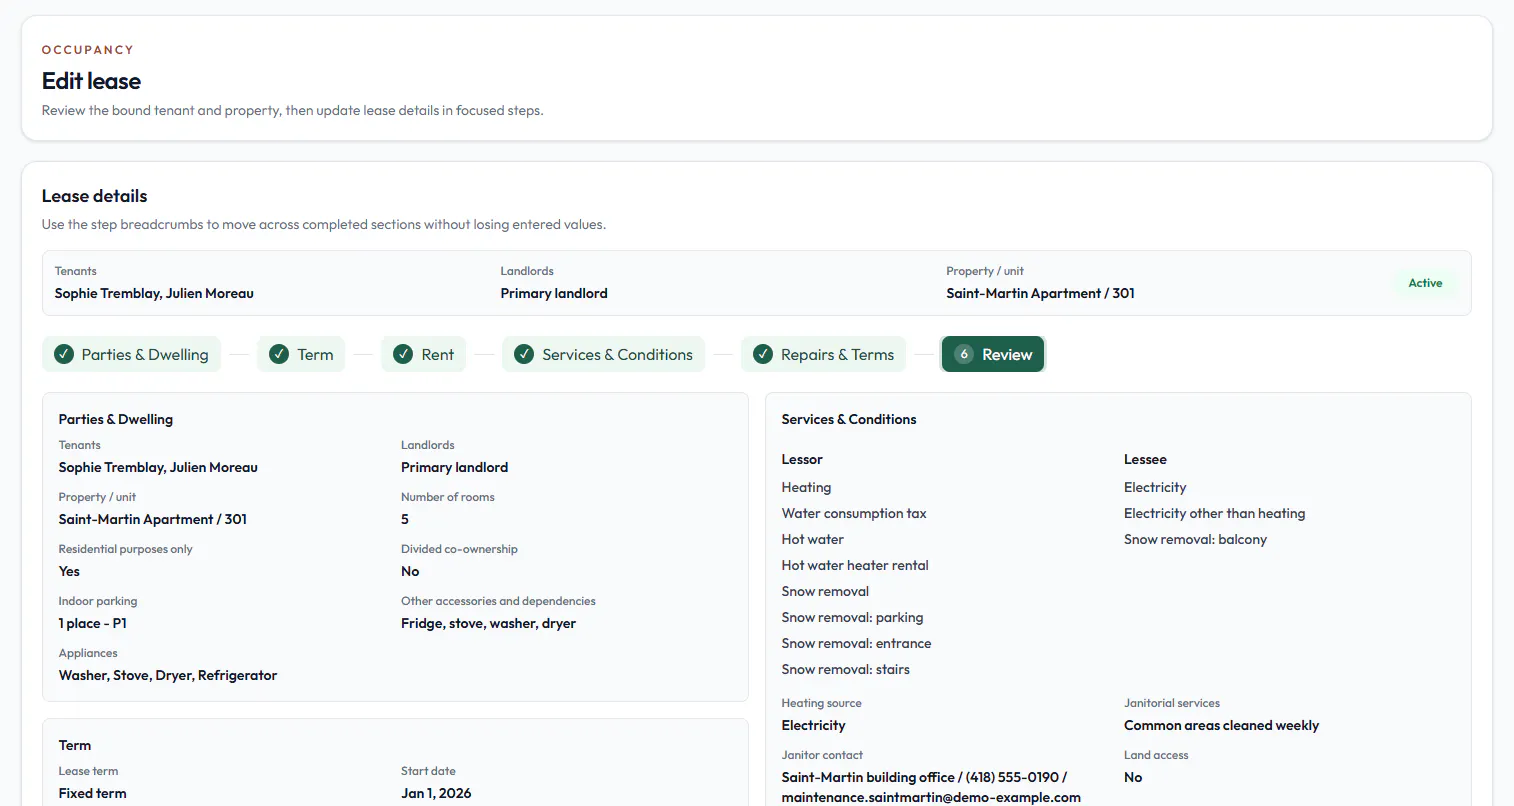
Task: Click 'Common areas cleaned weekly' value
Action: point(1221,725)
